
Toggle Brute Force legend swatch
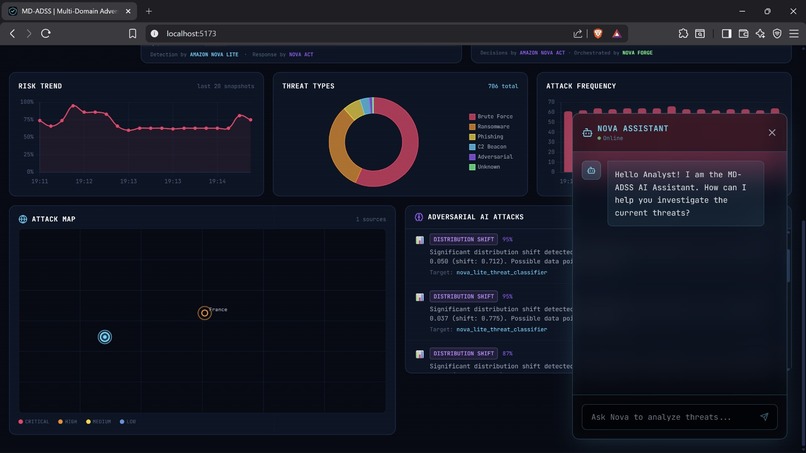click(x=472, y=117)
